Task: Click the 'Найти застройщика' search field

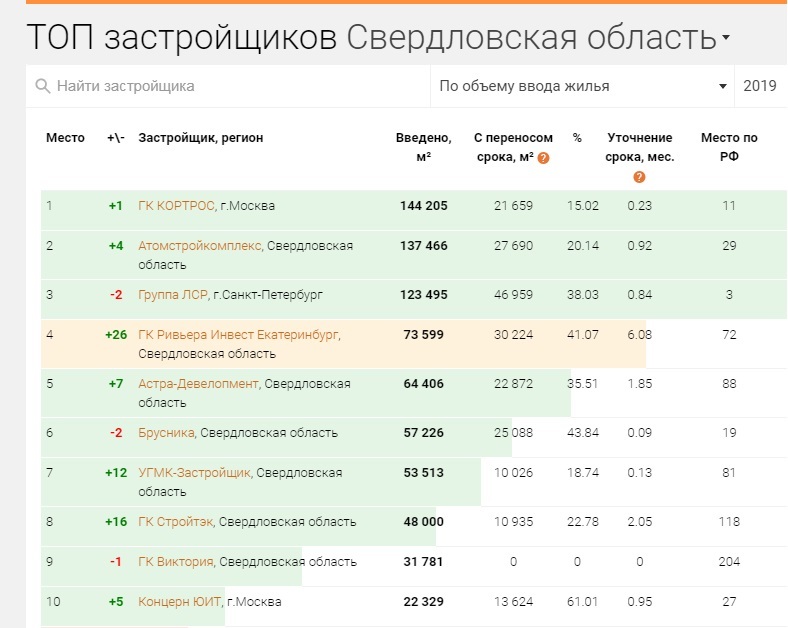Action: click(x=230, y=87)
